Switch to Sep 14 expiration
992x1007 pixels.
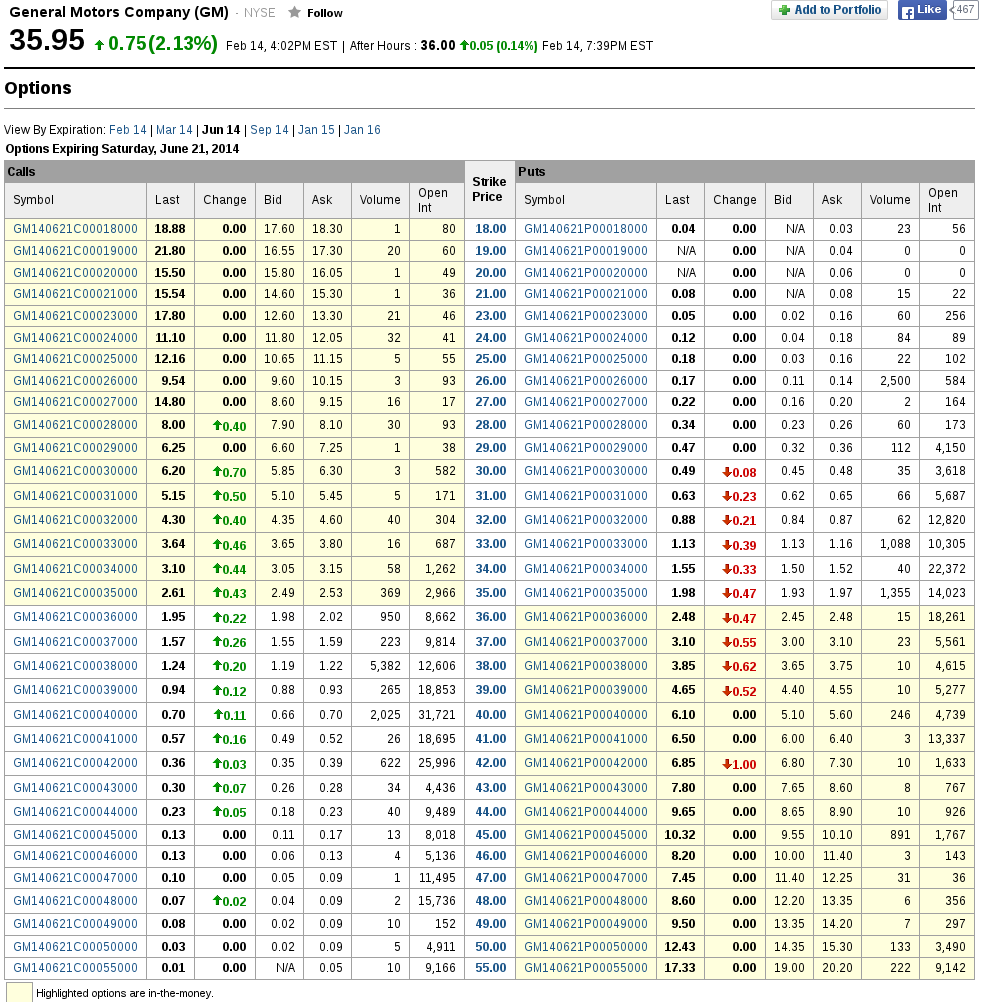(x=269, y=130)
